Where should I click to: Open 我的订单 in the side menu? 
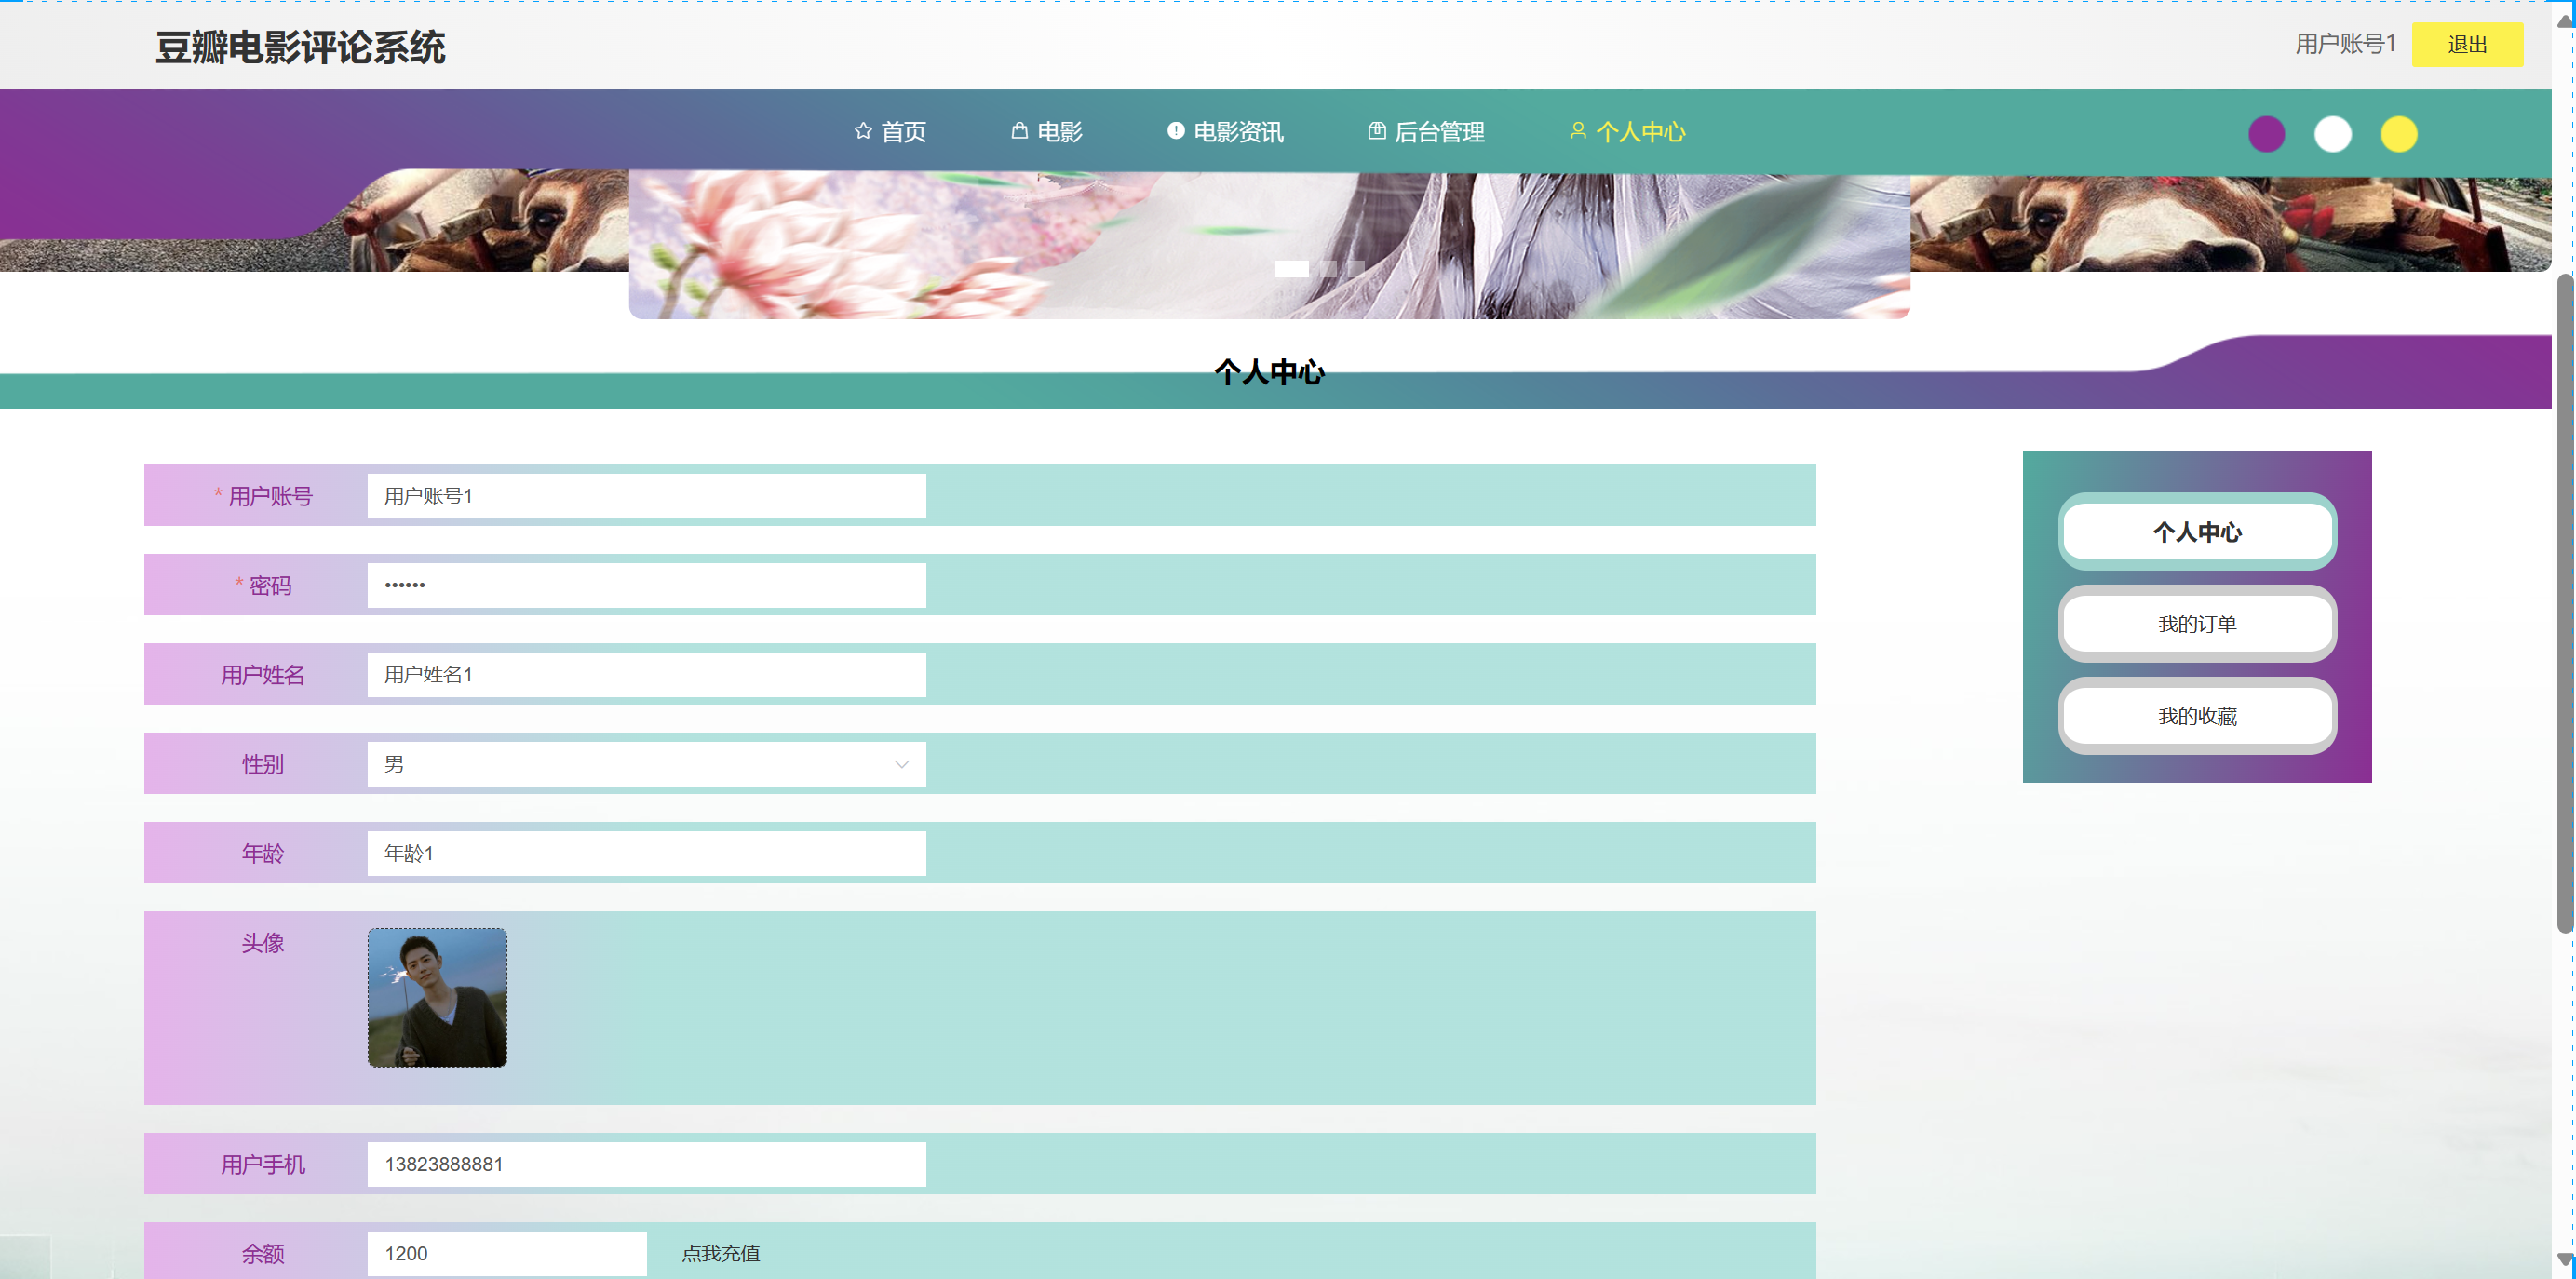point(2196,624)
